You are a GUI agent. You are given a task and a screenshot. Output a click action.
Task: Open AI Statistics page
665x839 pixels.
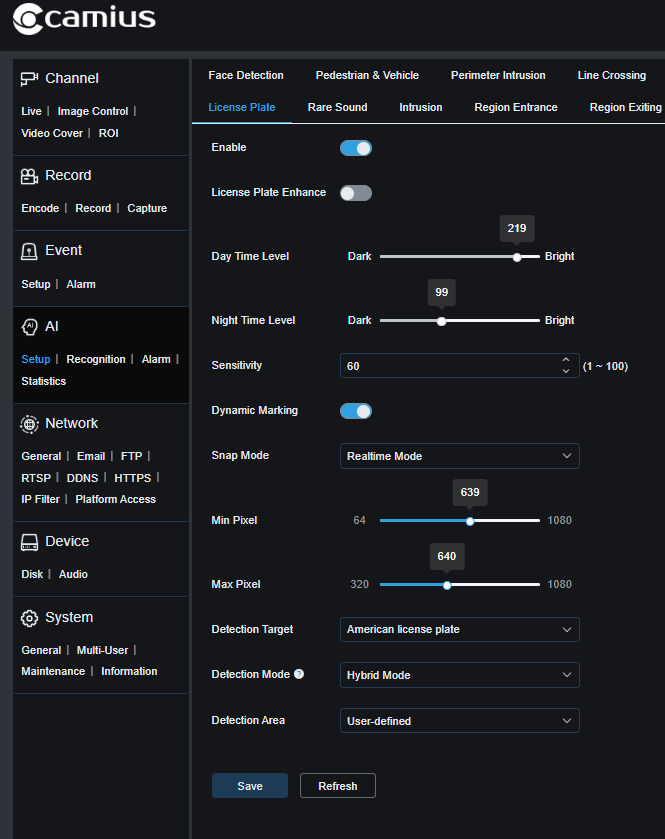44,382
